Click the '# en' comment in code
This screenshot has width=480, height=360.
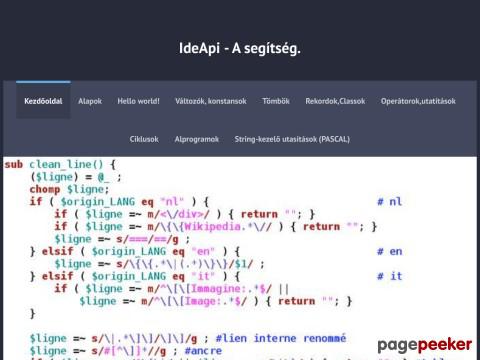(389, 251)
